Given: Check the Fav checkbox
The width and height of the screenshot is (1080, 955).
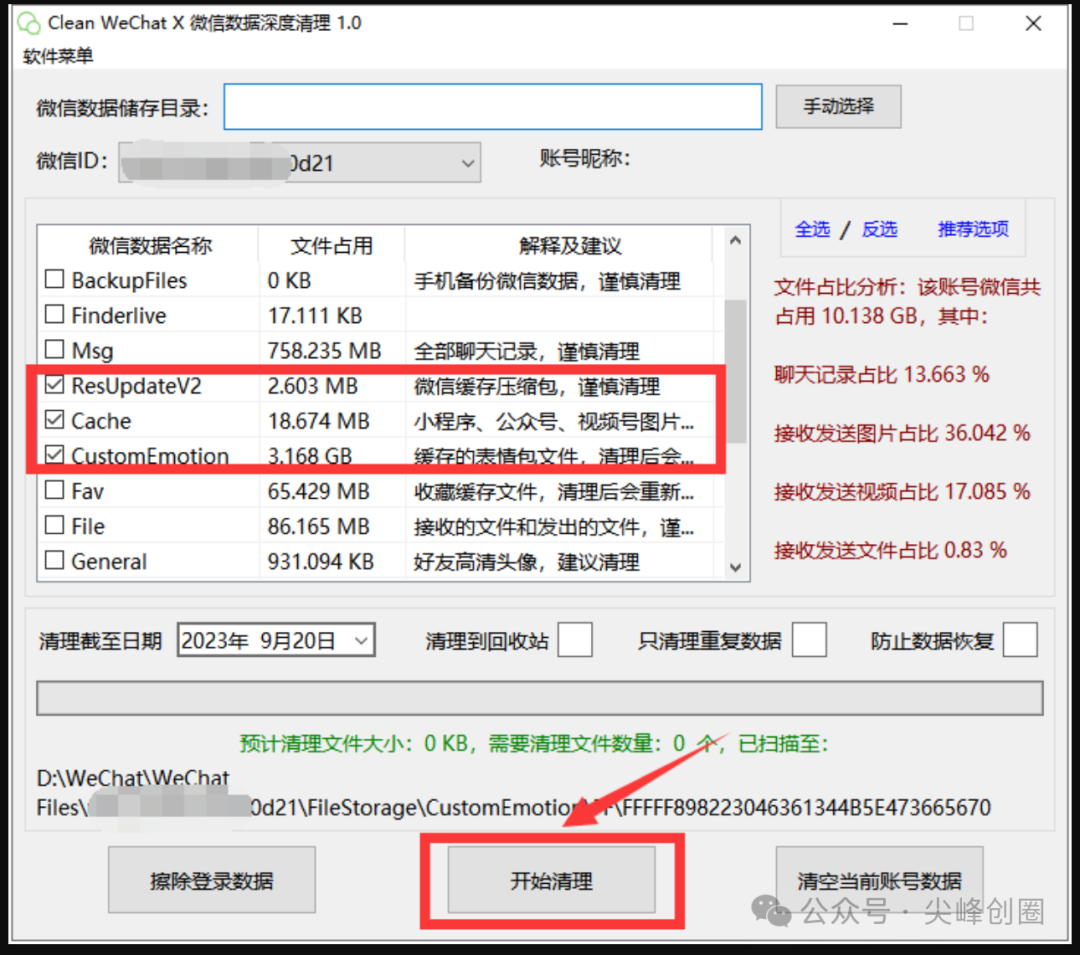Looking at the screenshot, I should tap(54, 490).
